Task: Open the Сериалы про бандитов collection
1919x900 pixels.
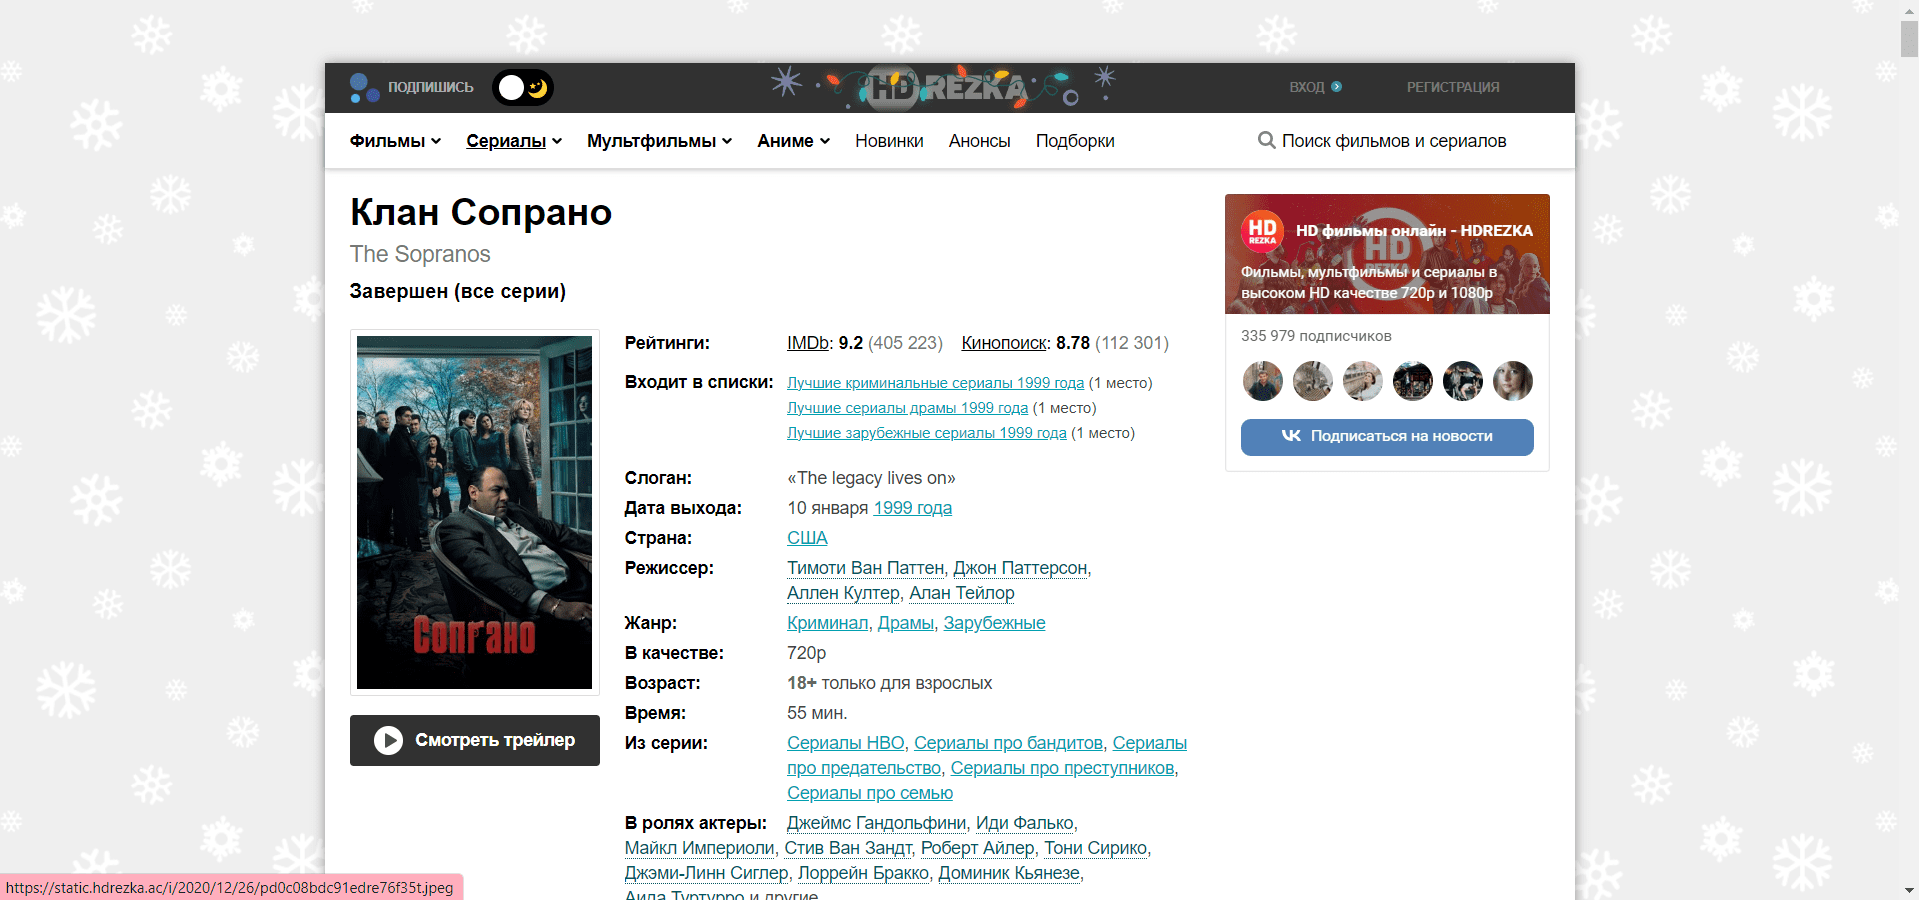Action: pyautogui.click(x=1009, y=743)
